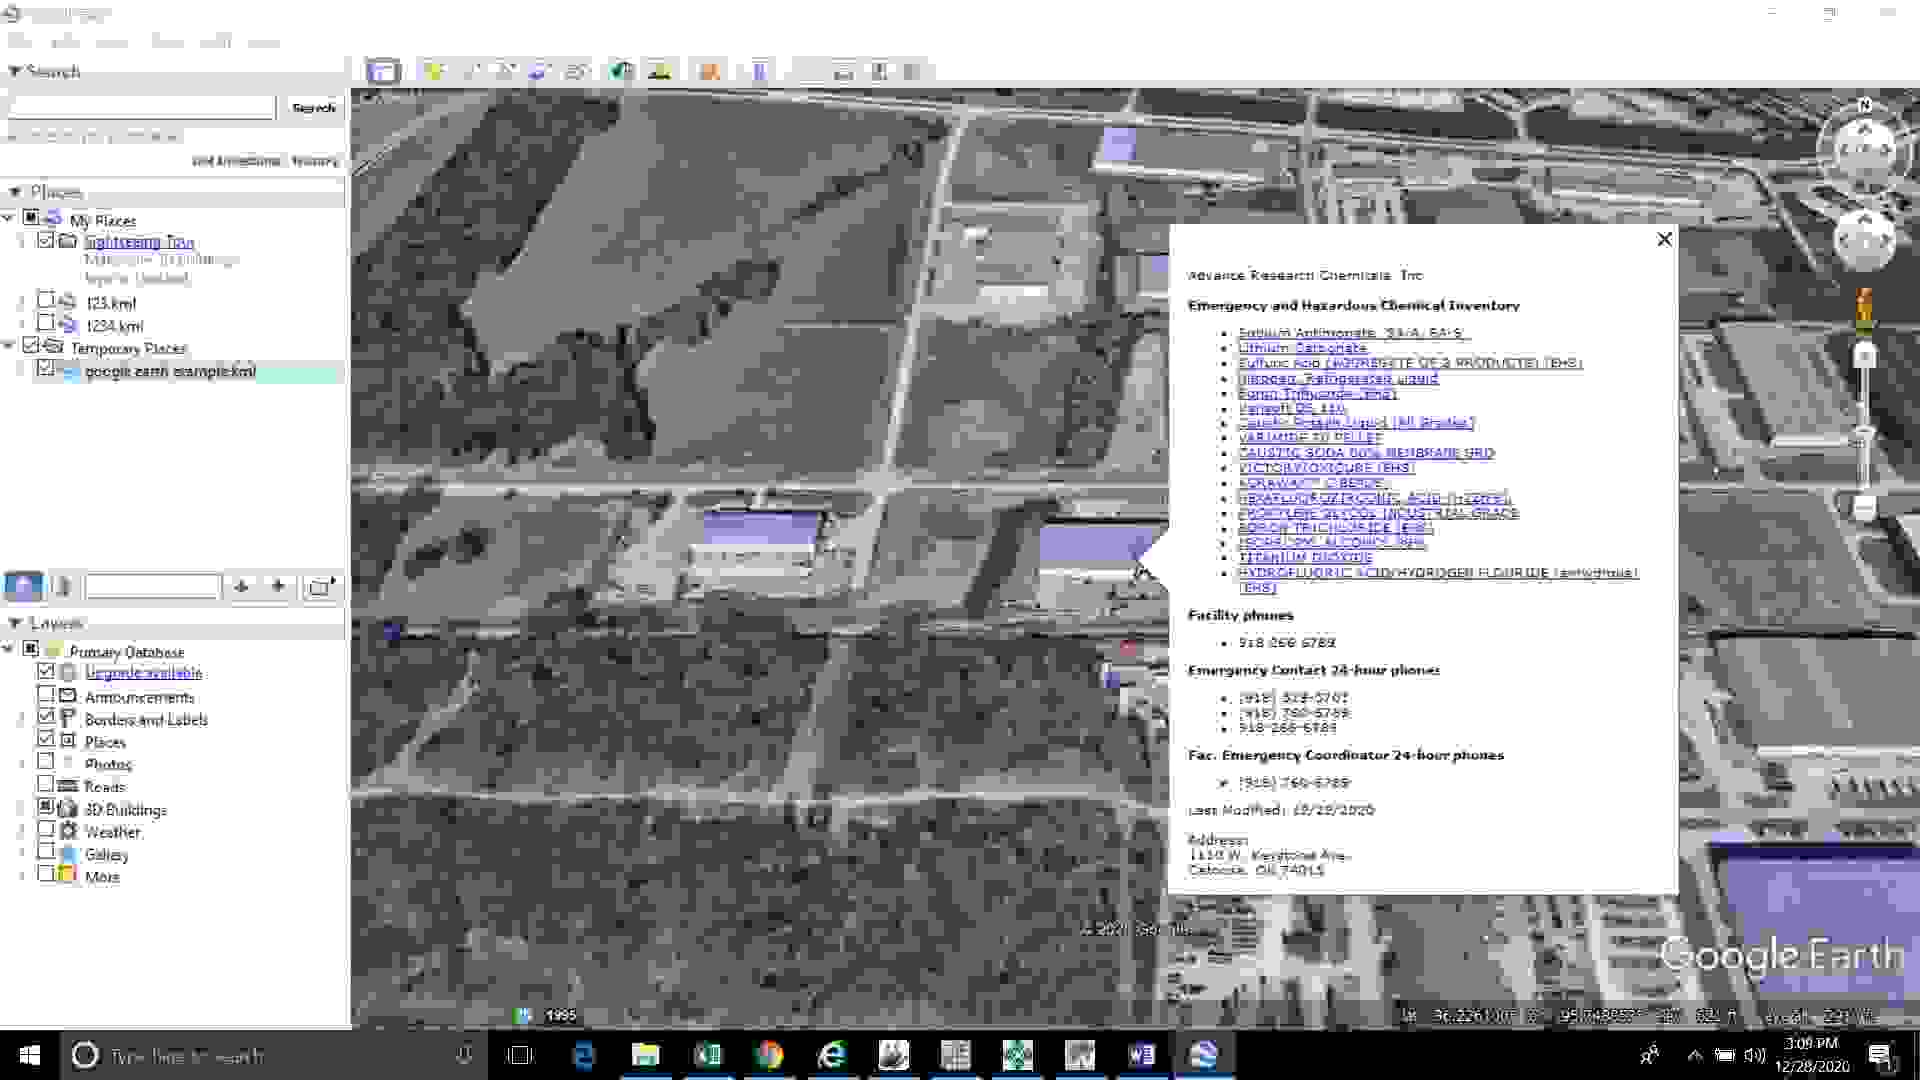Screen dimensions: 1920x1080
Task: Click the Add Placemark pin icon
Action: click(433, 71)
